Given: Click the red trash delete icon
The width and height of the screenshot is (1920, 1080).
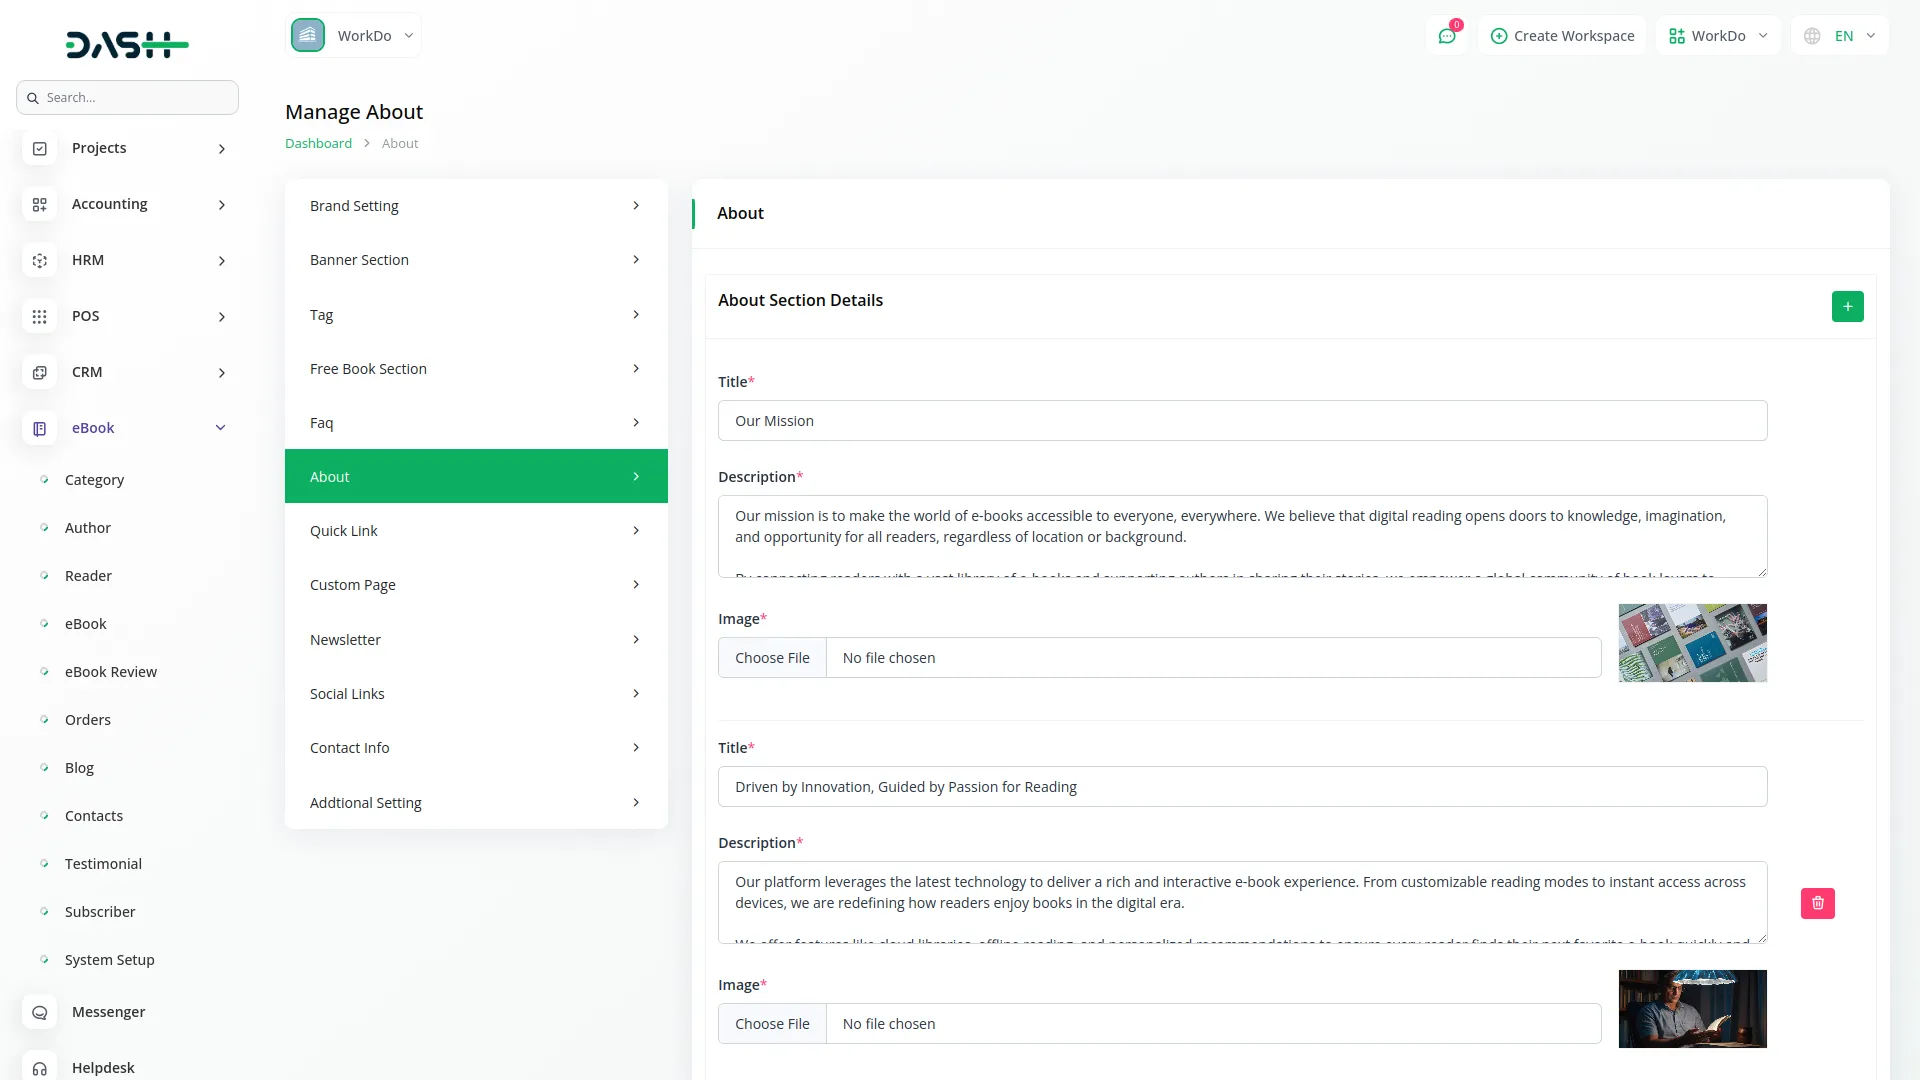Looking at the screenshot, I should tap(1817, 903).
